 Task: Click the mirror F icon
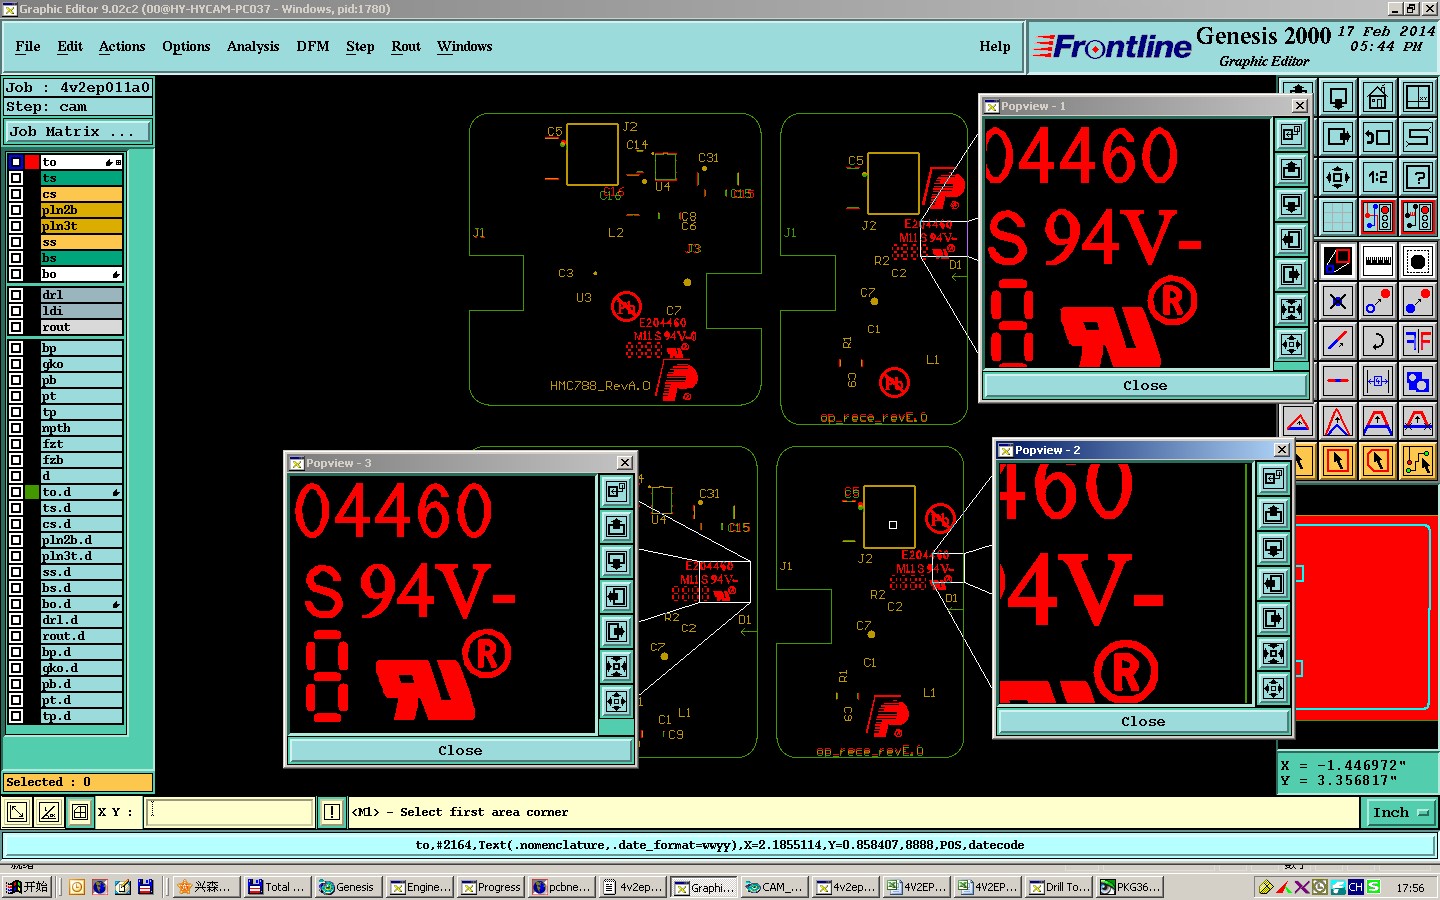[1418, 341]
